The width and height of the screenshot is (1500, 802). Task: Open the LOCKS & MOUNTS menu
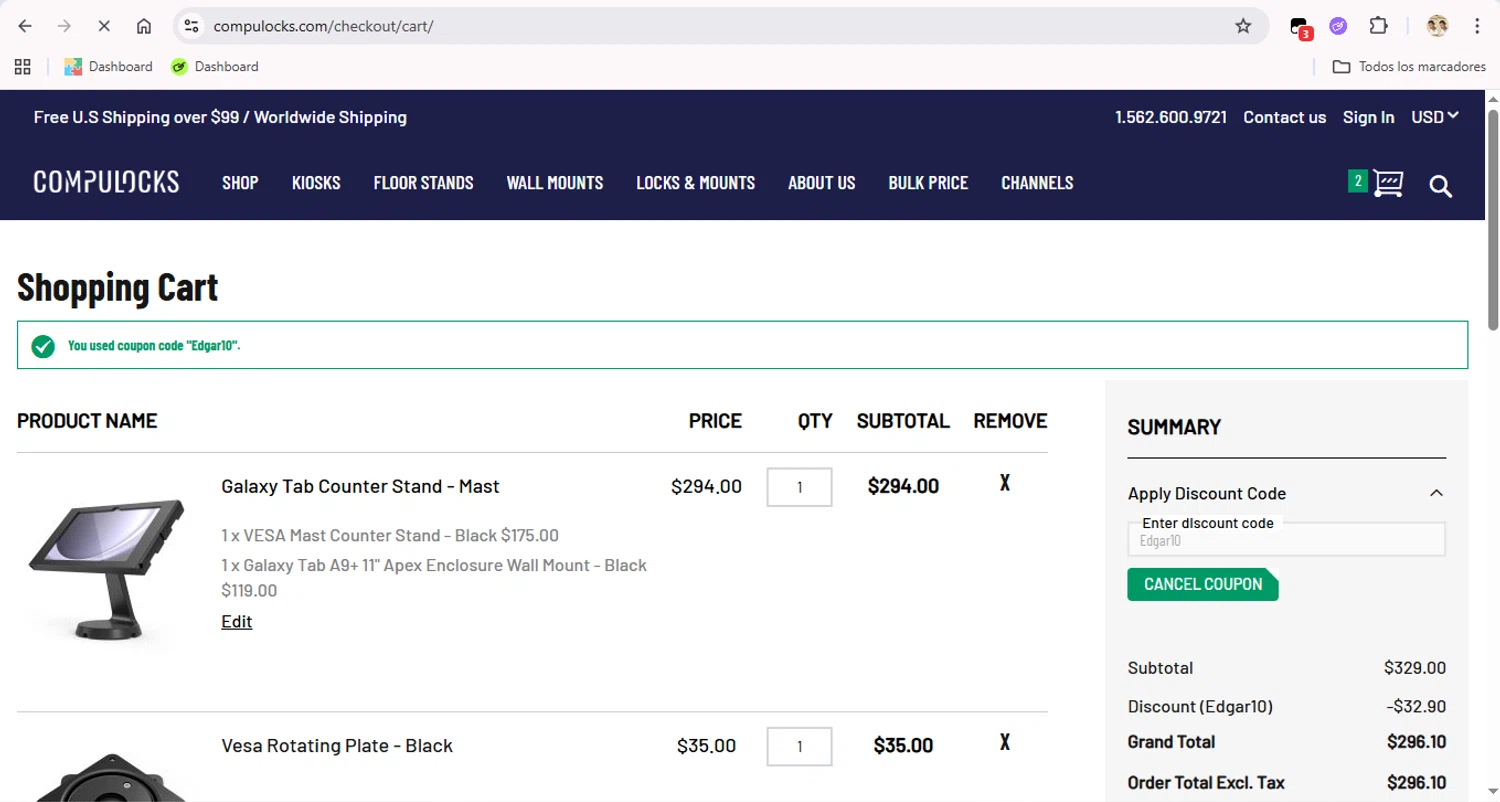tap(695, 183)
